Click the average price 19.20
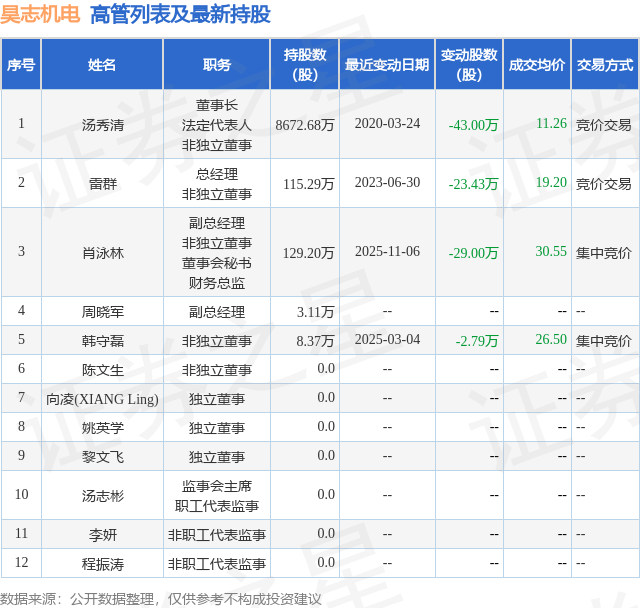Viewport: 640px width, 608px height. tap(551, 182)
